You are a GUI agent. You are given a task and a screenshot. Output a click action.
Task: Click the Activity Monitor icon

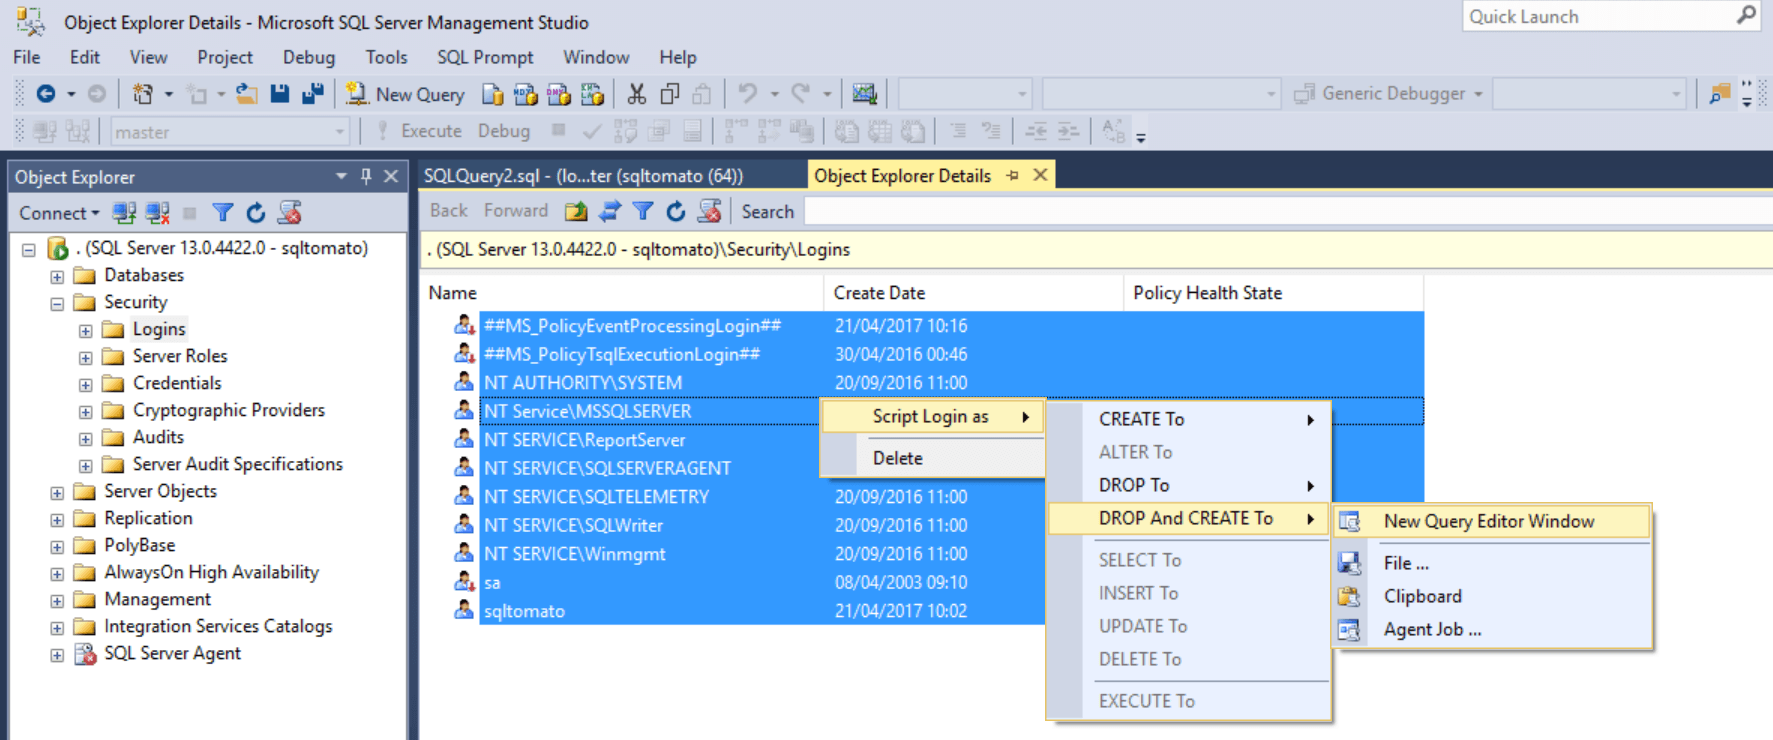tap(864, 94)
